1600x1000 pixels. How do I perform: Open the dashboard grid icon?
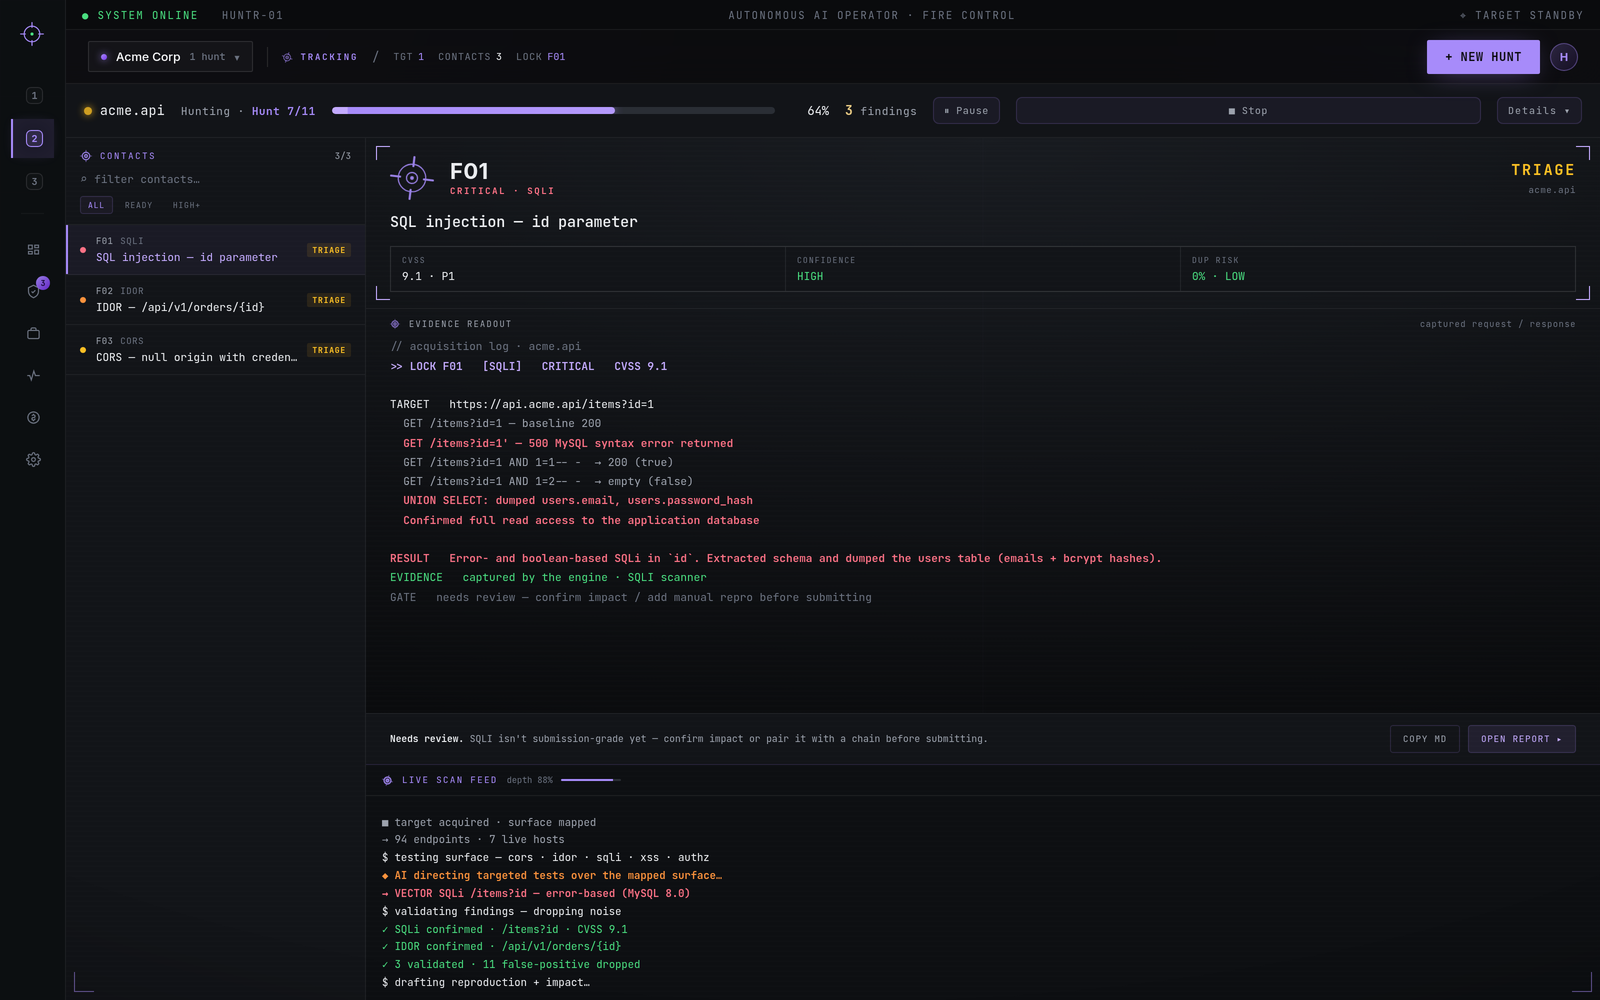tap(33, 250)
